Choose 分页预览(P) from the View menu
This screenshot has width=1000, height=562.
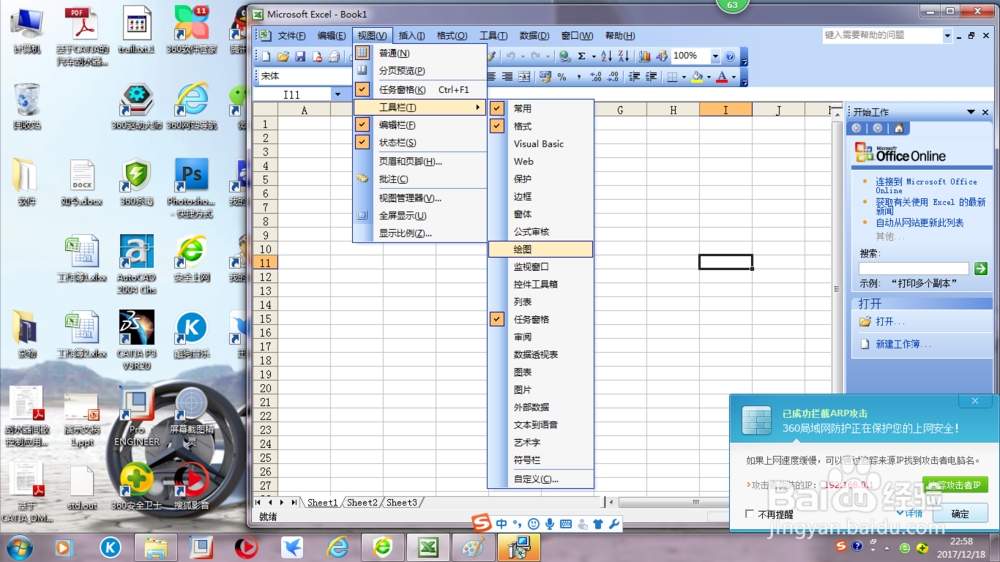point(420,71)
